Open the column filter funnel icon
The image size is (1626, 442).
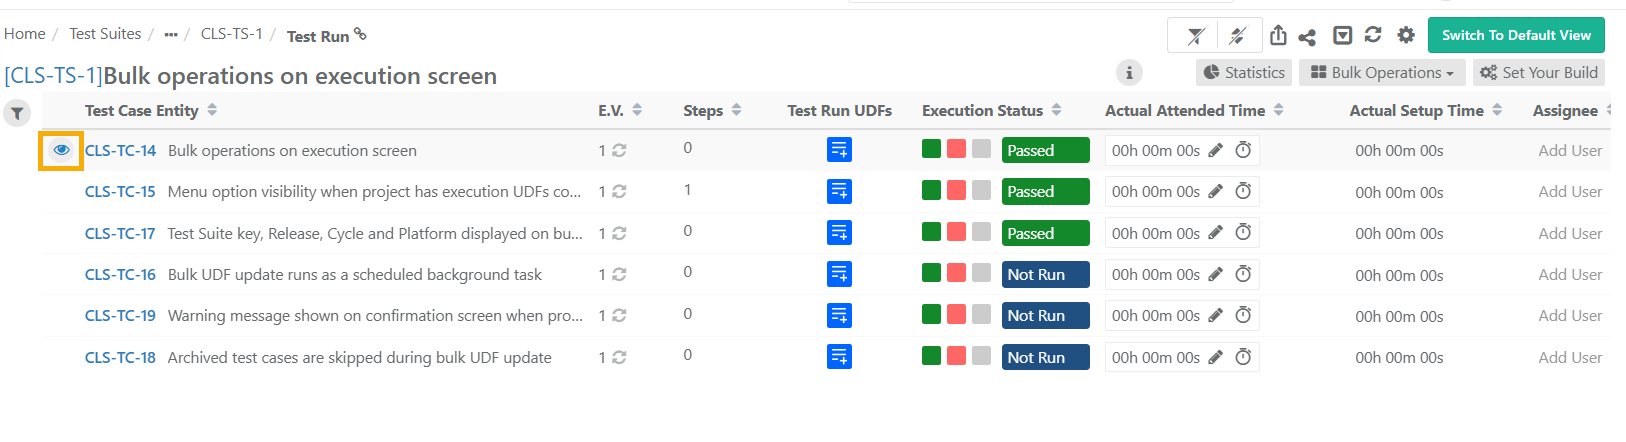coord(17,113)
